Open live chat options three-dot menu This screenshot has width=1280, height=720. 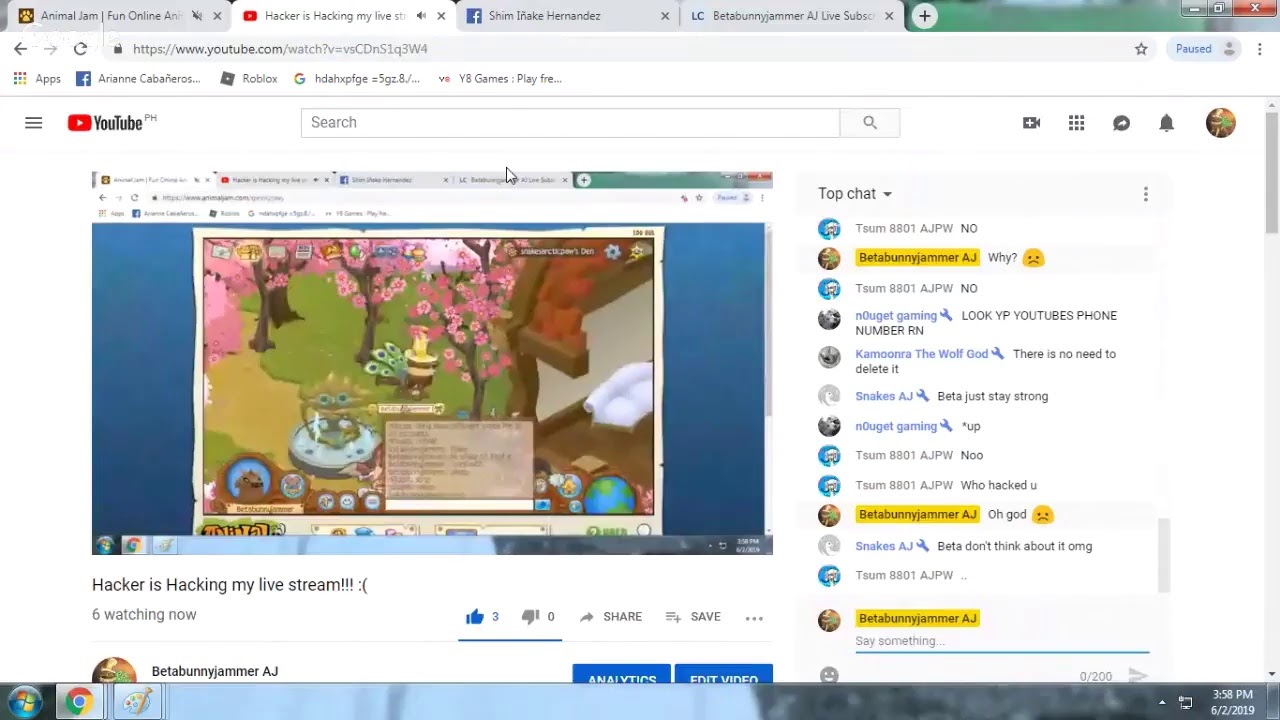point(1145,194)
